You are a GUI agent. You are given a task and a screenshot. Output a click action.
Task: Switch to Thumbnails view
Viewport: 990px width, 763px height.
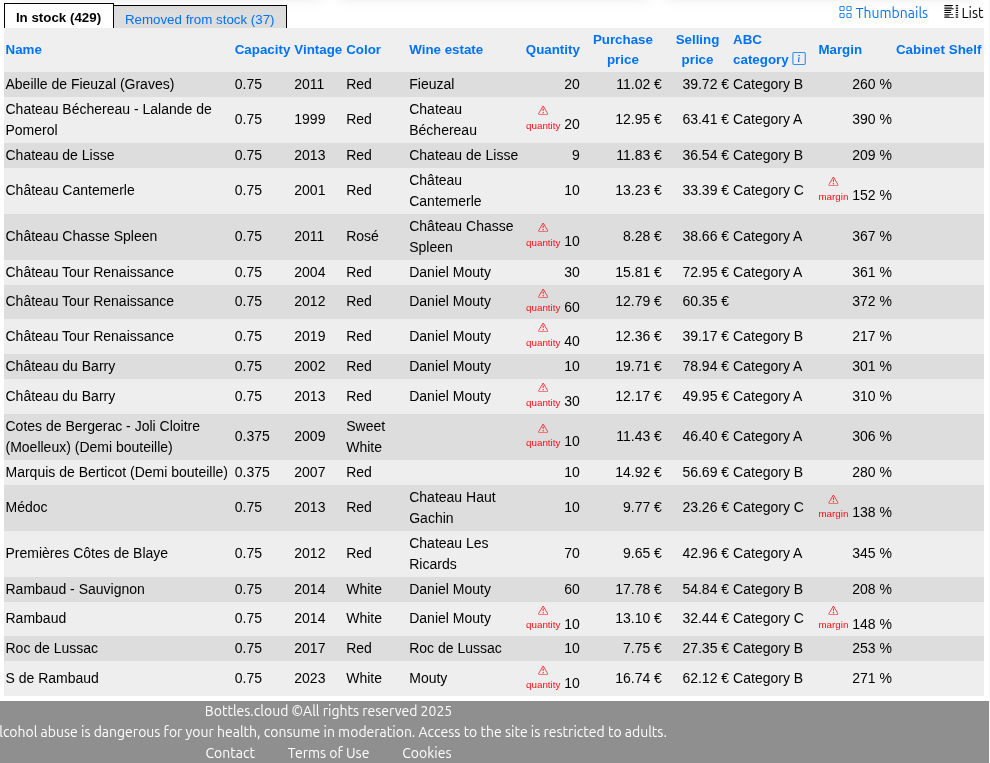883,13
